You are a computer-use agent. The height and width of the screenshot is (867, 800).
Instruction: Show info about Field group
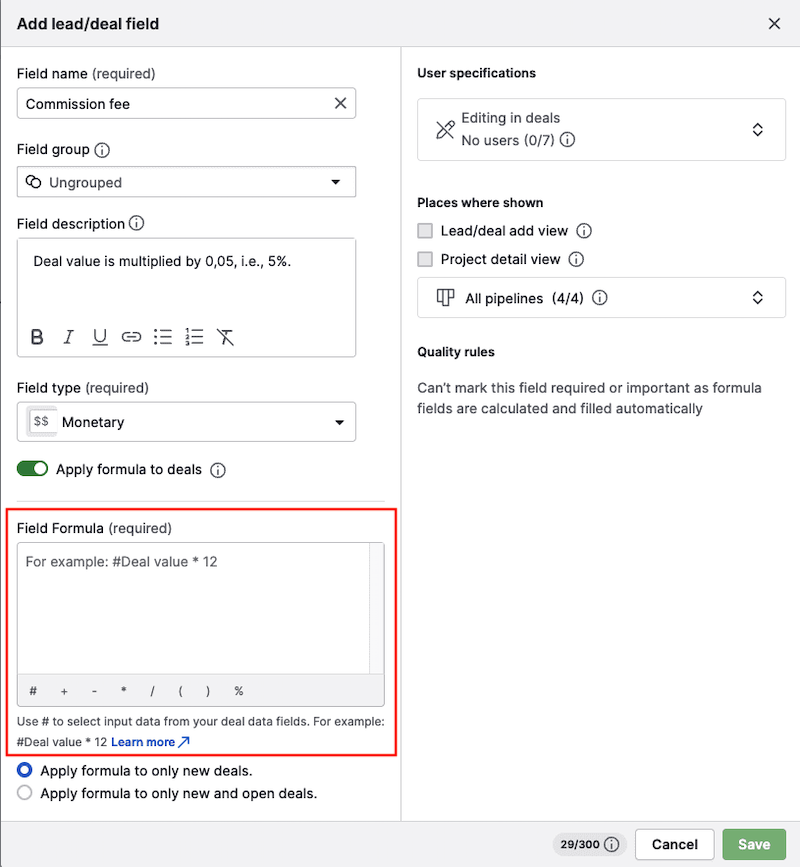point(101,150)
